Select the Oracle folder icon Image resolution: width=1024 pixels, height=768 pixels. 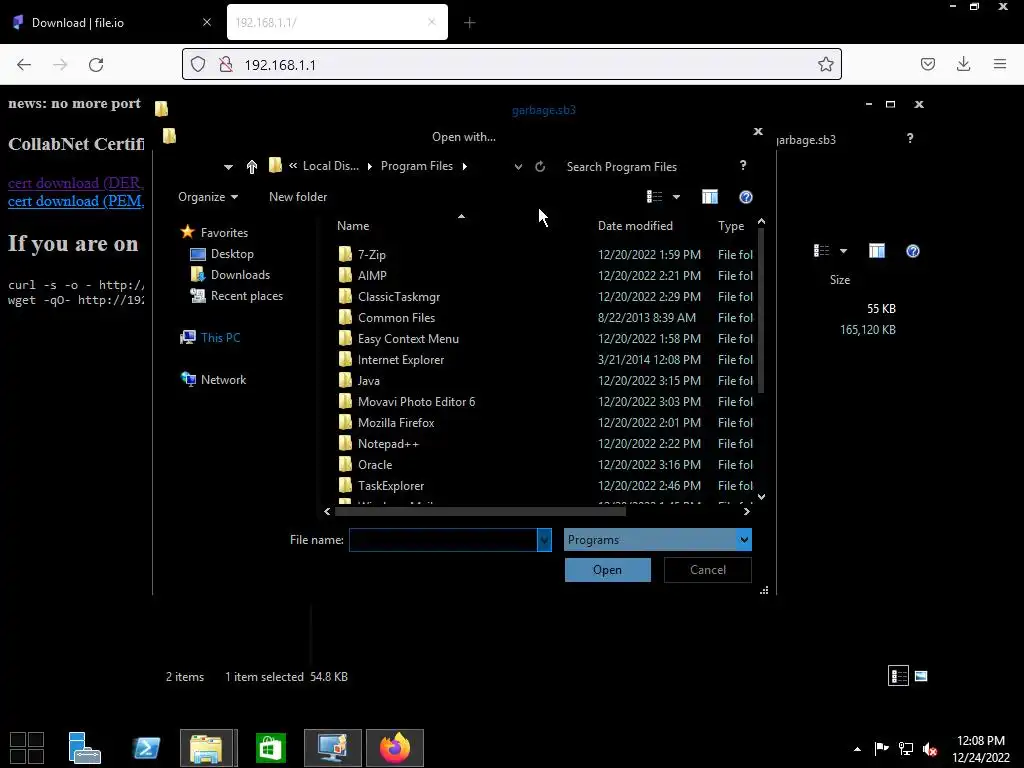point(345,464)
